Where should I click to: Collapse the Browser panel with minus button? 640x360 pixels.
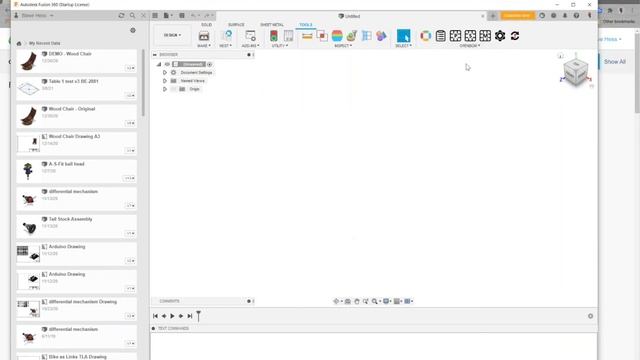click(x=155, y=55)
